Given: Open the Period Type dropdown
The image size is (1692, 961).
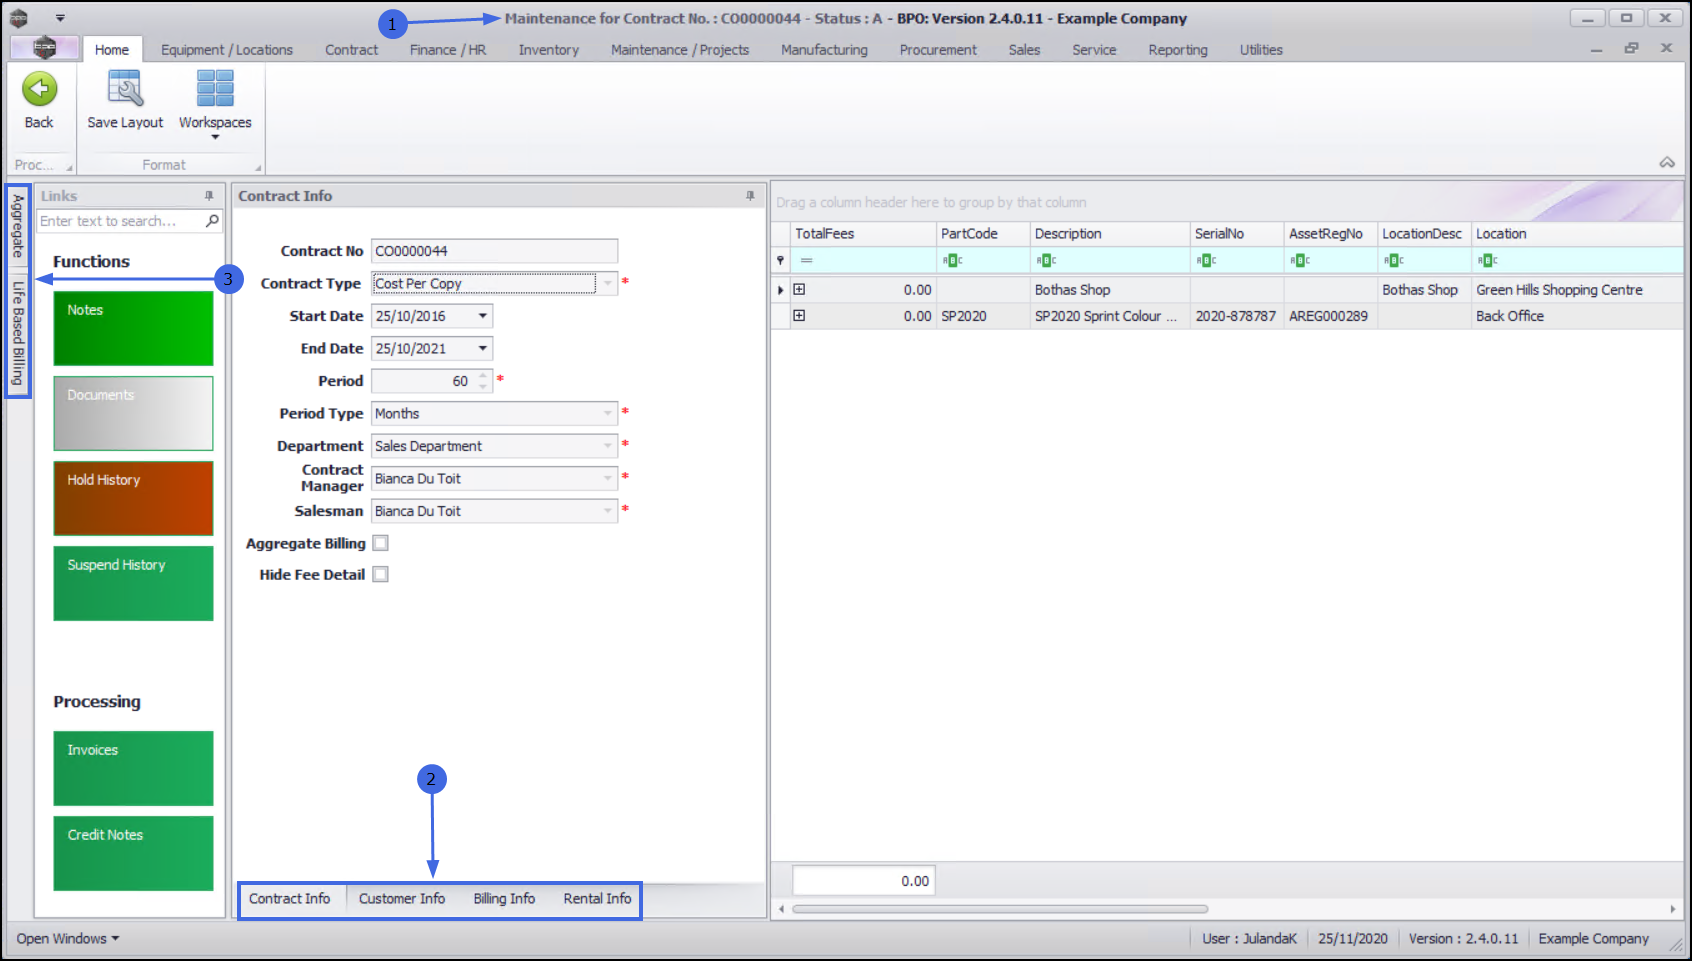Looking at the screenshot, I should [607, 414].
